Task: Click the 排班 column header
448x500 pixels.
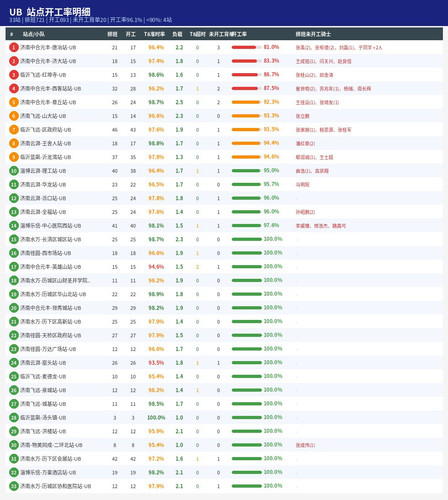Action: [112, 34]
